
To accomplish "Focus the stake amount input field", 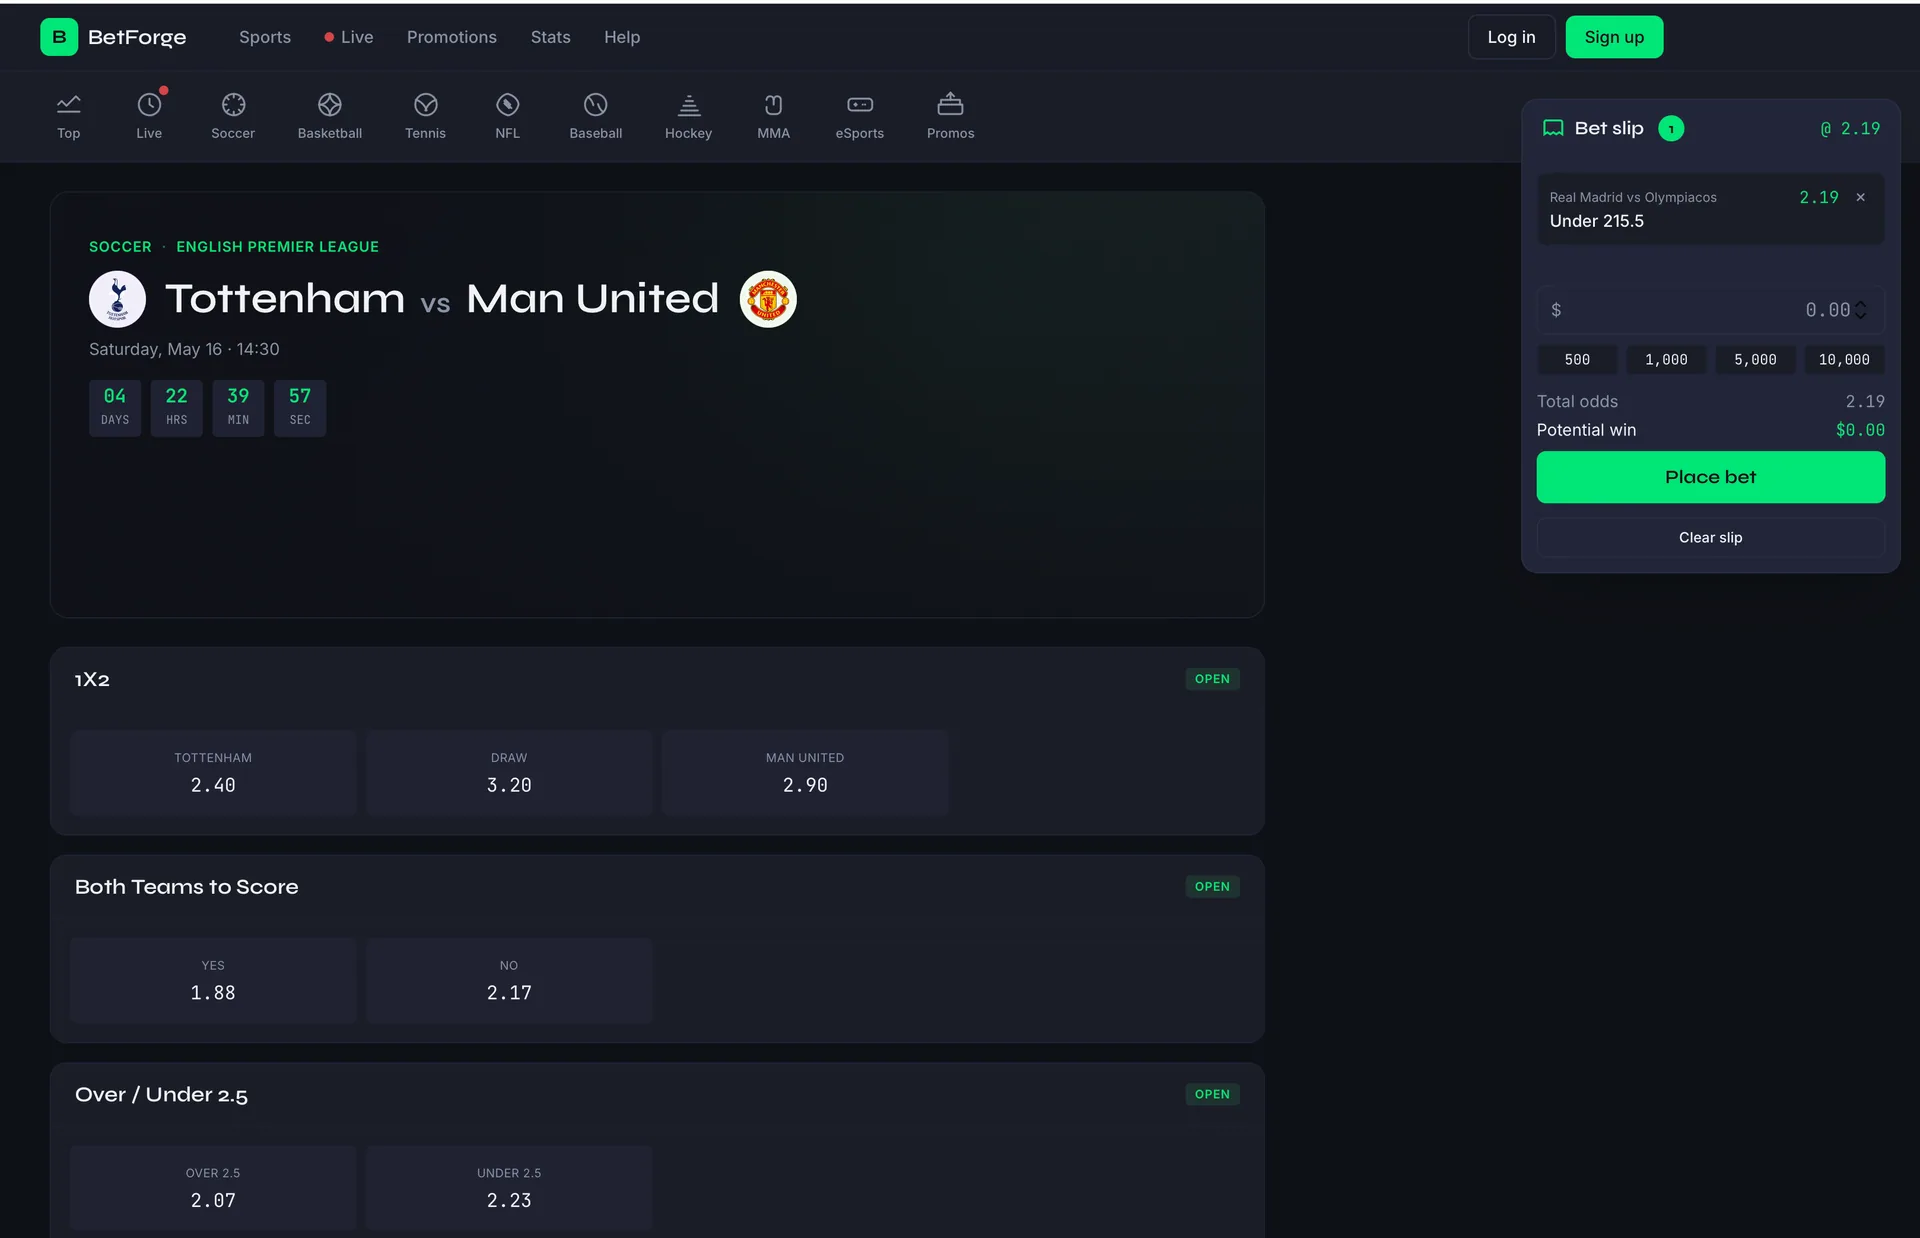I will tap(1711, 310).
